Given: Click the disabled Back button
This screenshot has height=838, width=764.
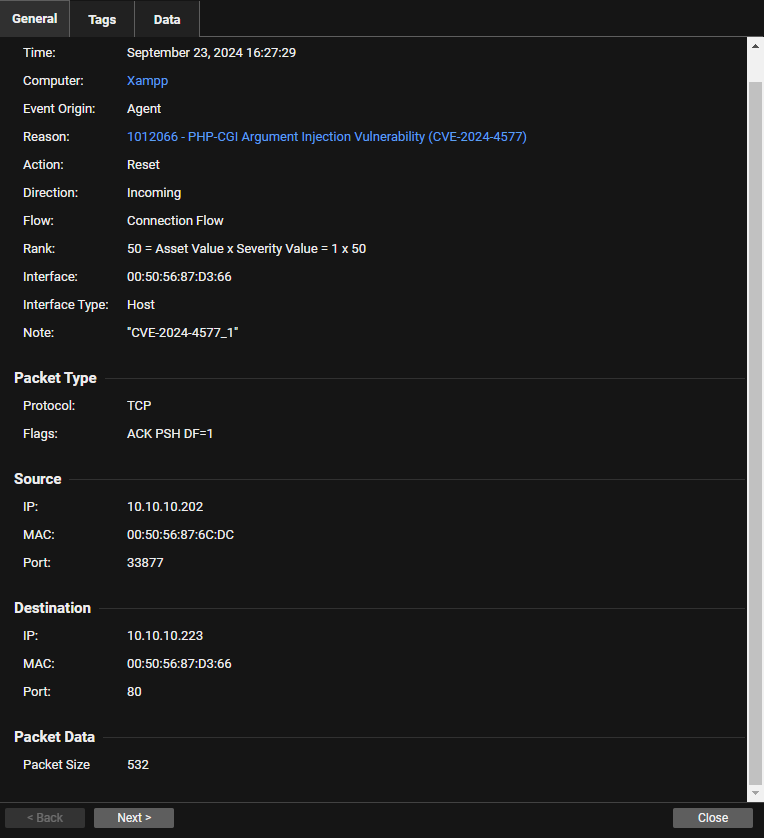Looking at the screenshot, I should [45, 818].
